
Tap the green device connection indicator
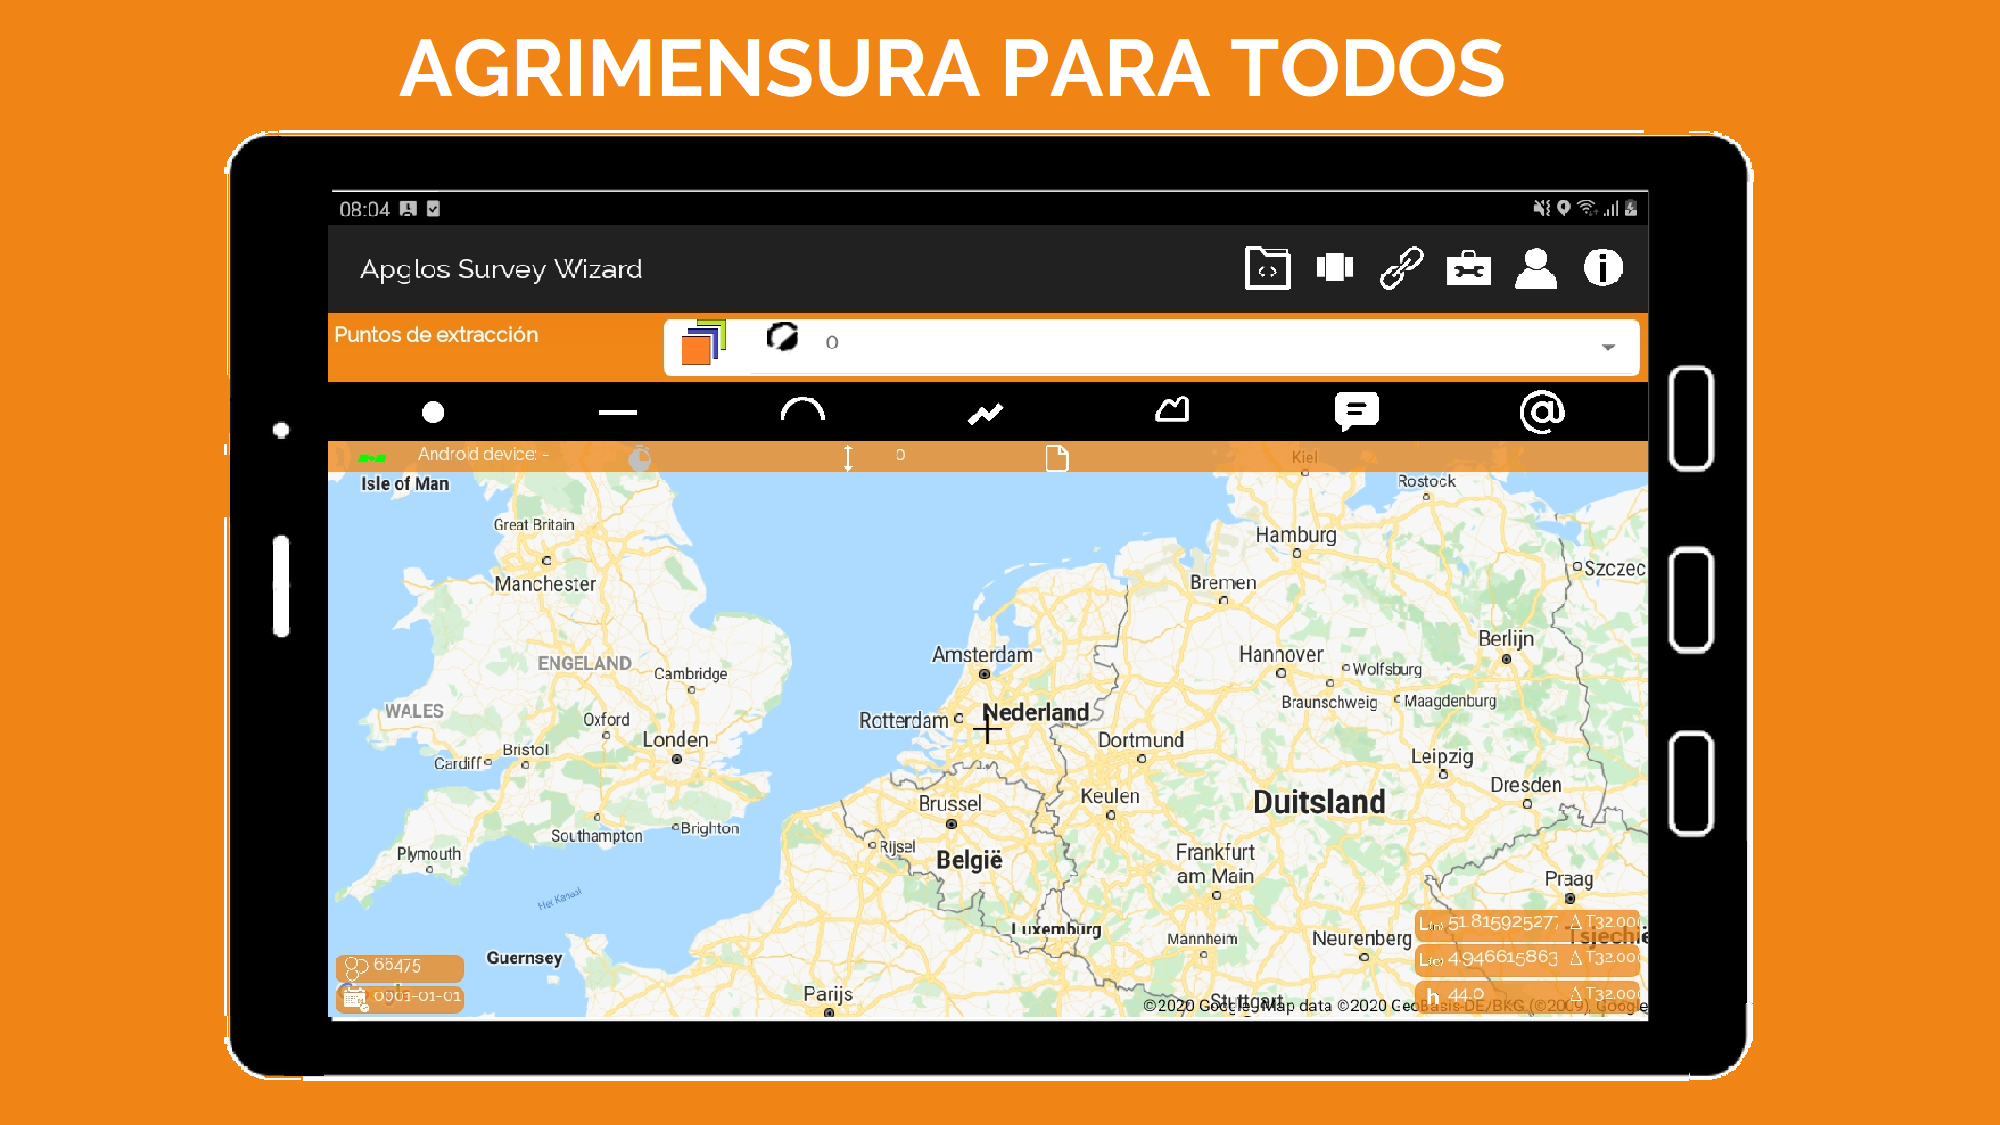[x=372, y=458]
